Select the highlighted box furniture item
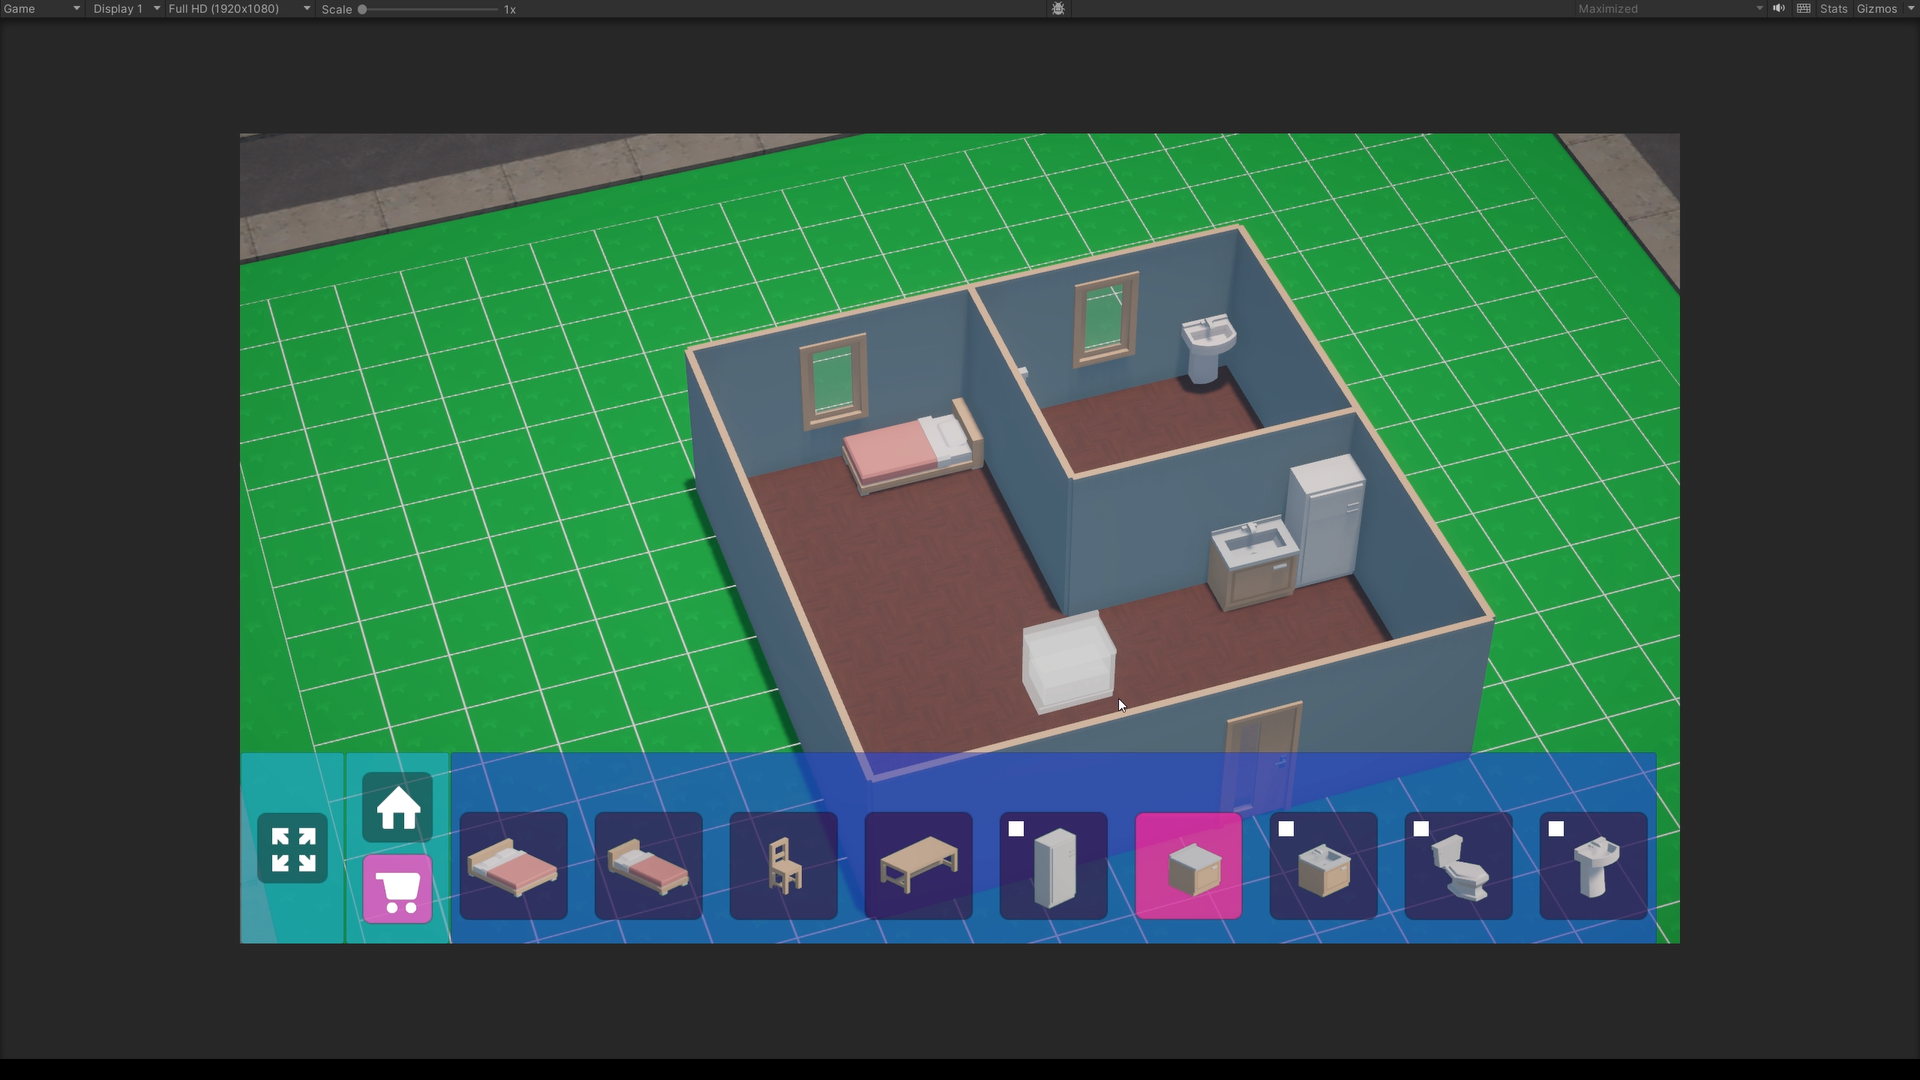The image size is (1920, 1080). [x=1187, y=866]
